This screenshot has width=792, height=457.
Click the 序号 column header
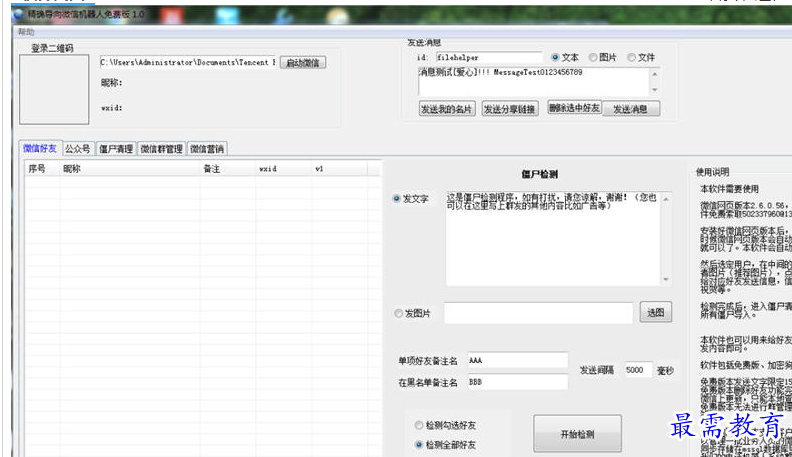[x=42, y=169]
